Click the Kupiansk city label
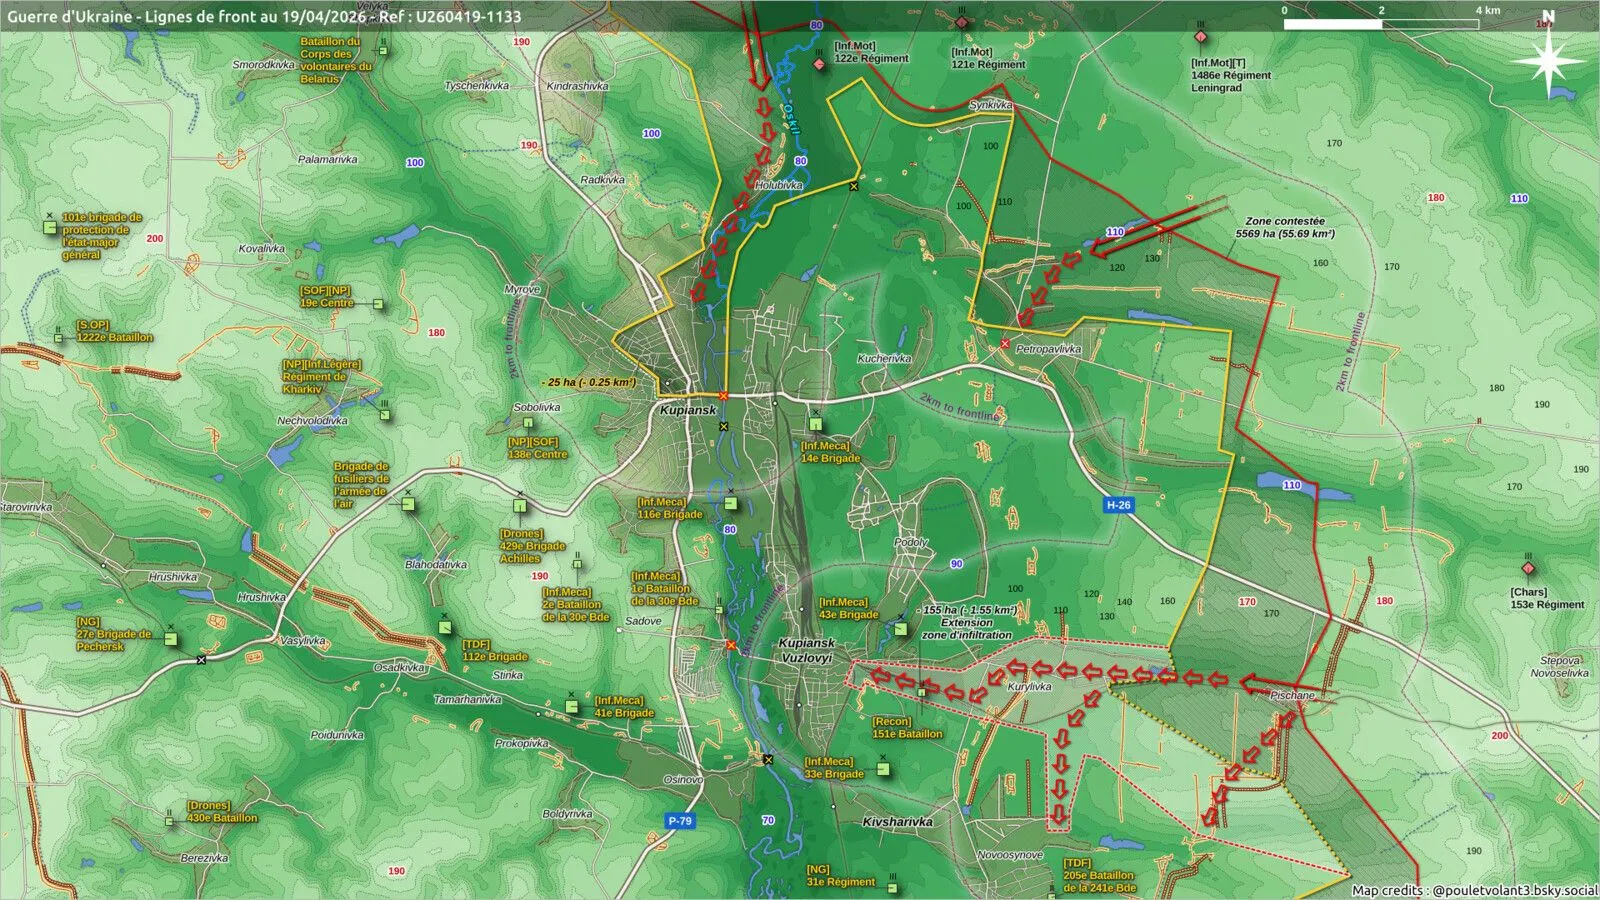Image resolution: width=1600 pixels, height=900 pixels. [x=688, y=411]
